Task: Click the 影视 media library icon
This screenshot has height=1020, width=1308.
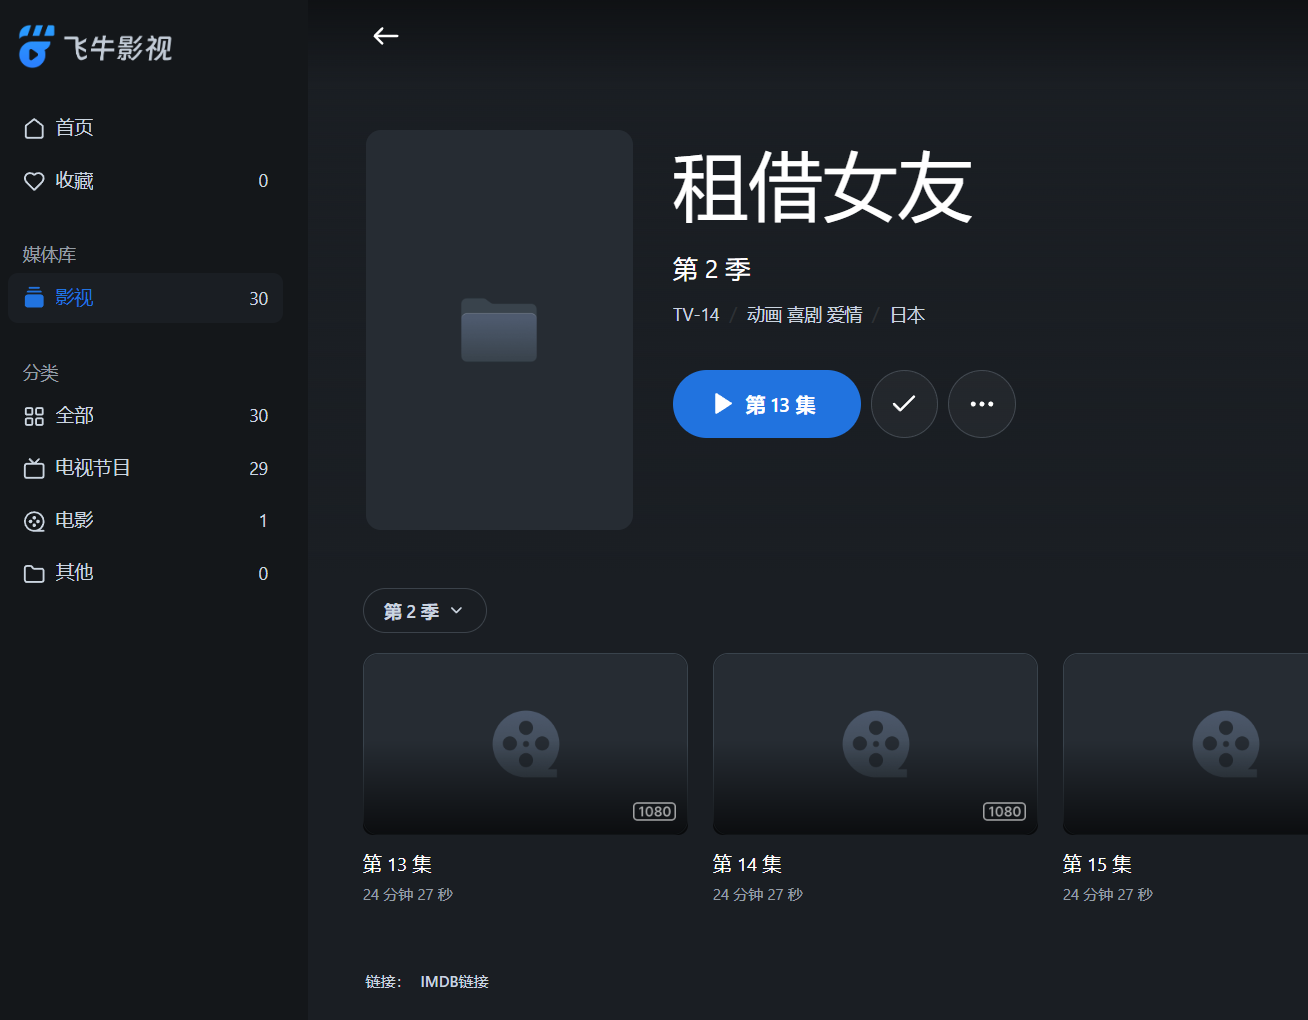Action: (x=34, y=298)
